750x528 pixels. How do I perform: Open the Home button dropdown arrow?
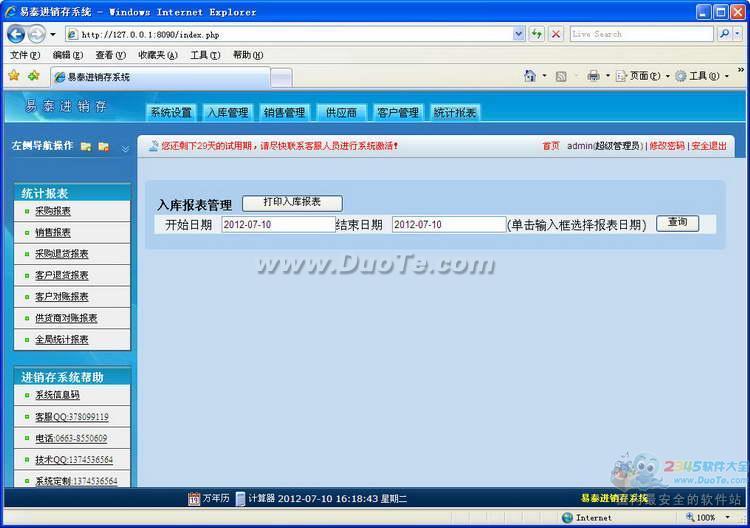tap(544, 76)
